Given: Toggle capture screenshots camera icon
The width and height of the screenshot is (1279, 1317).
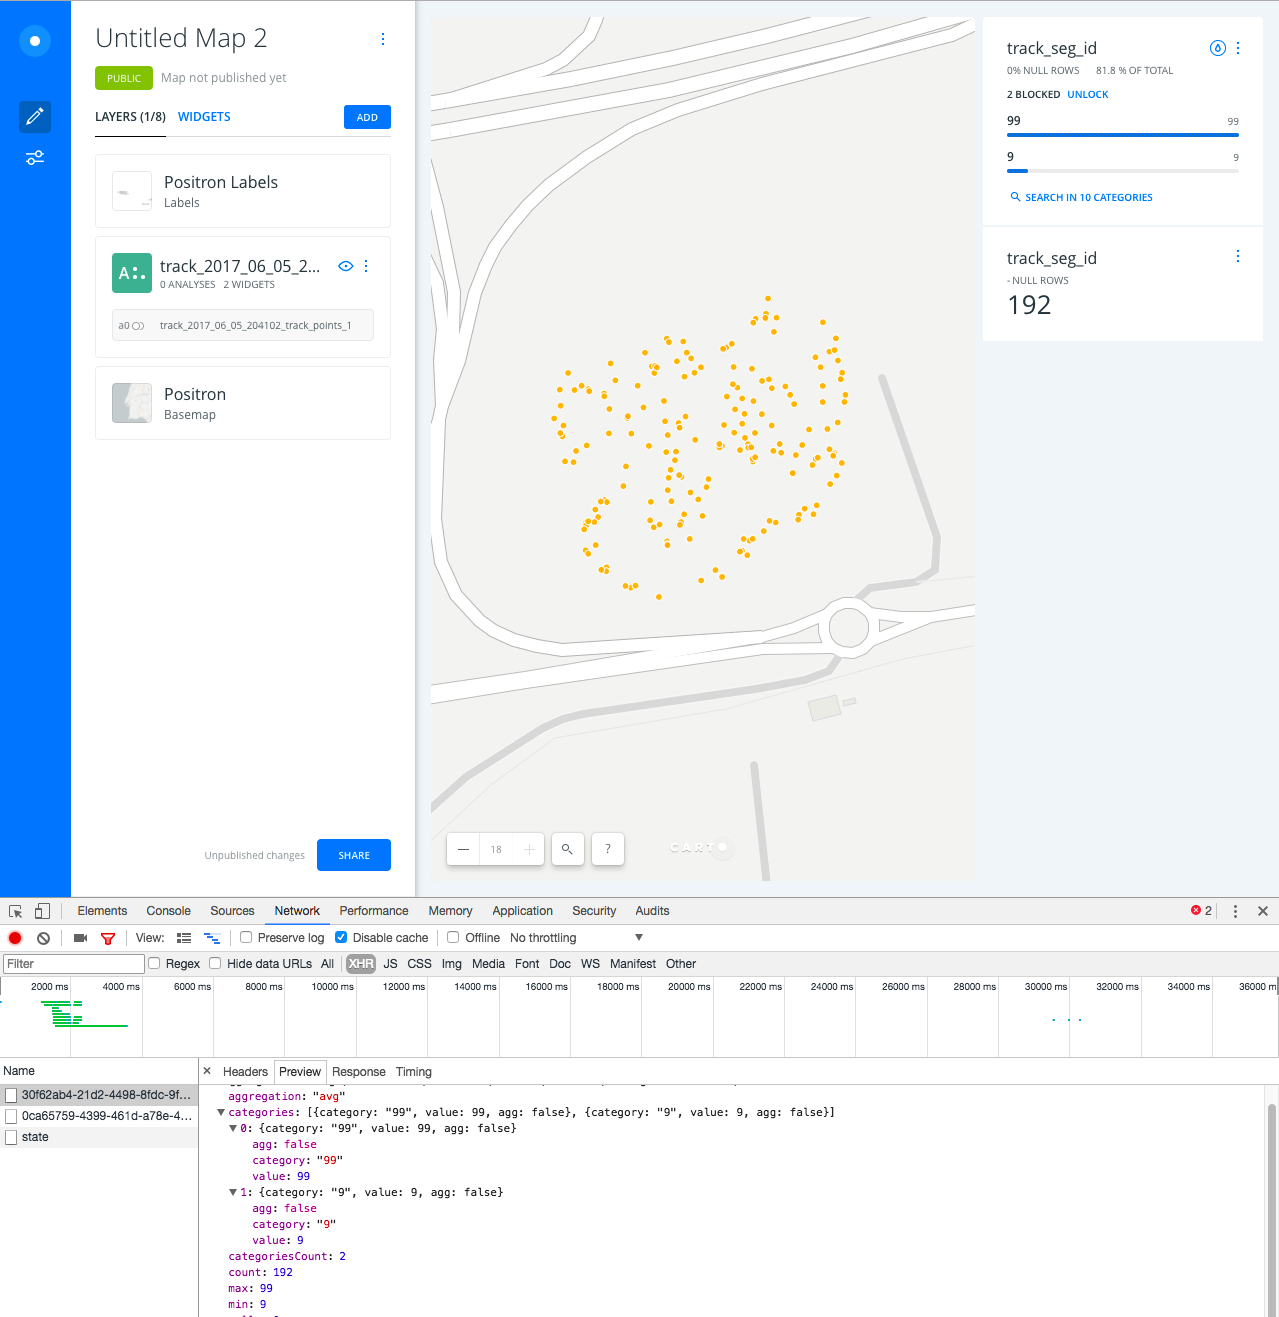Looking at the screenshot, I should coord(80,938).
